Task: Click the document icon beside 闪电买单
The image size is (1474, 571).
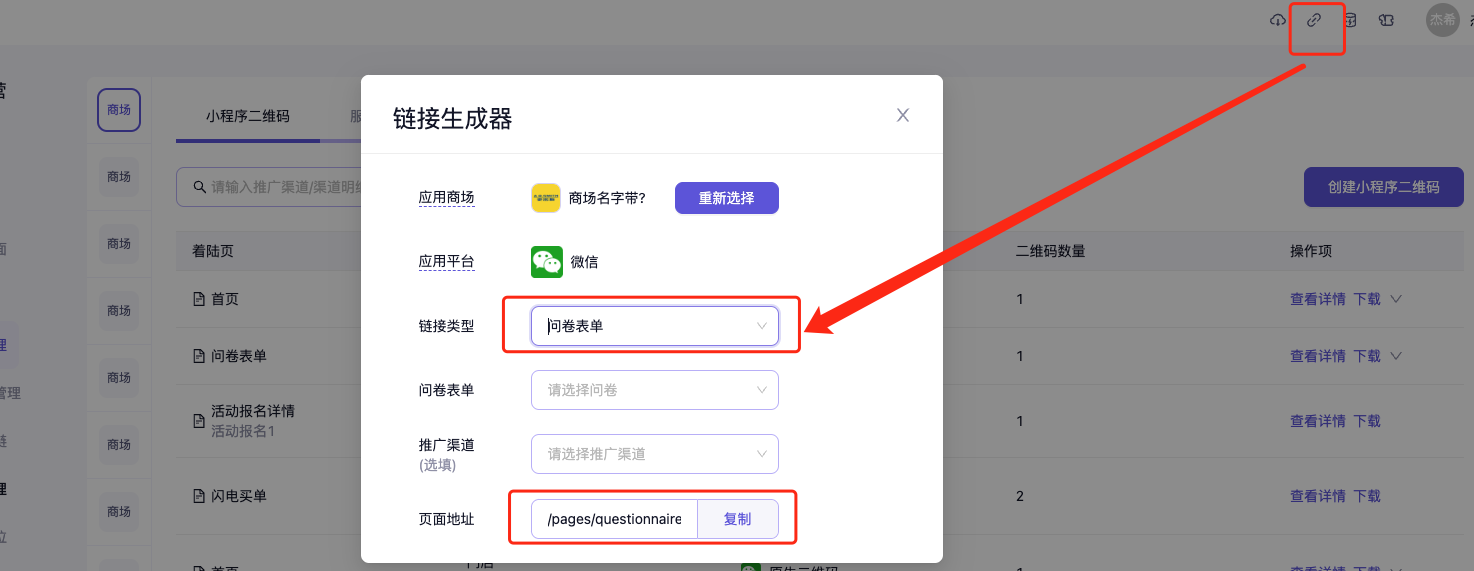Action: [x=198, y=496]
